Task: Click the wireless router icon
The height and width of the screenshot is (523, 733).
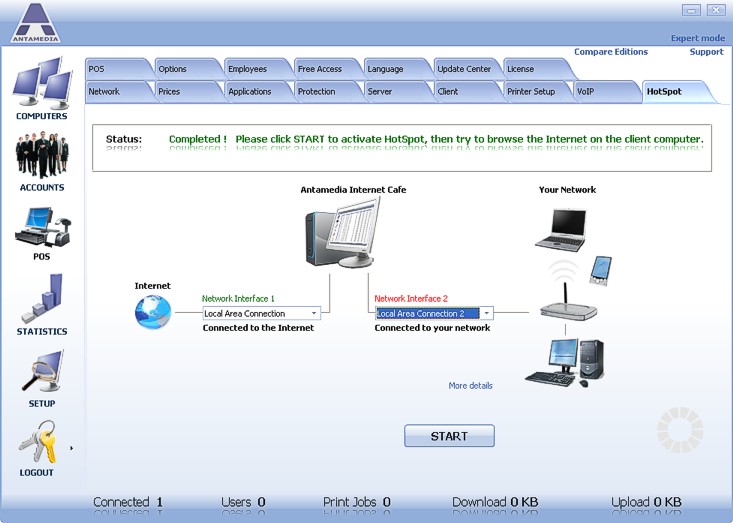Action: [x=568, y=301]
